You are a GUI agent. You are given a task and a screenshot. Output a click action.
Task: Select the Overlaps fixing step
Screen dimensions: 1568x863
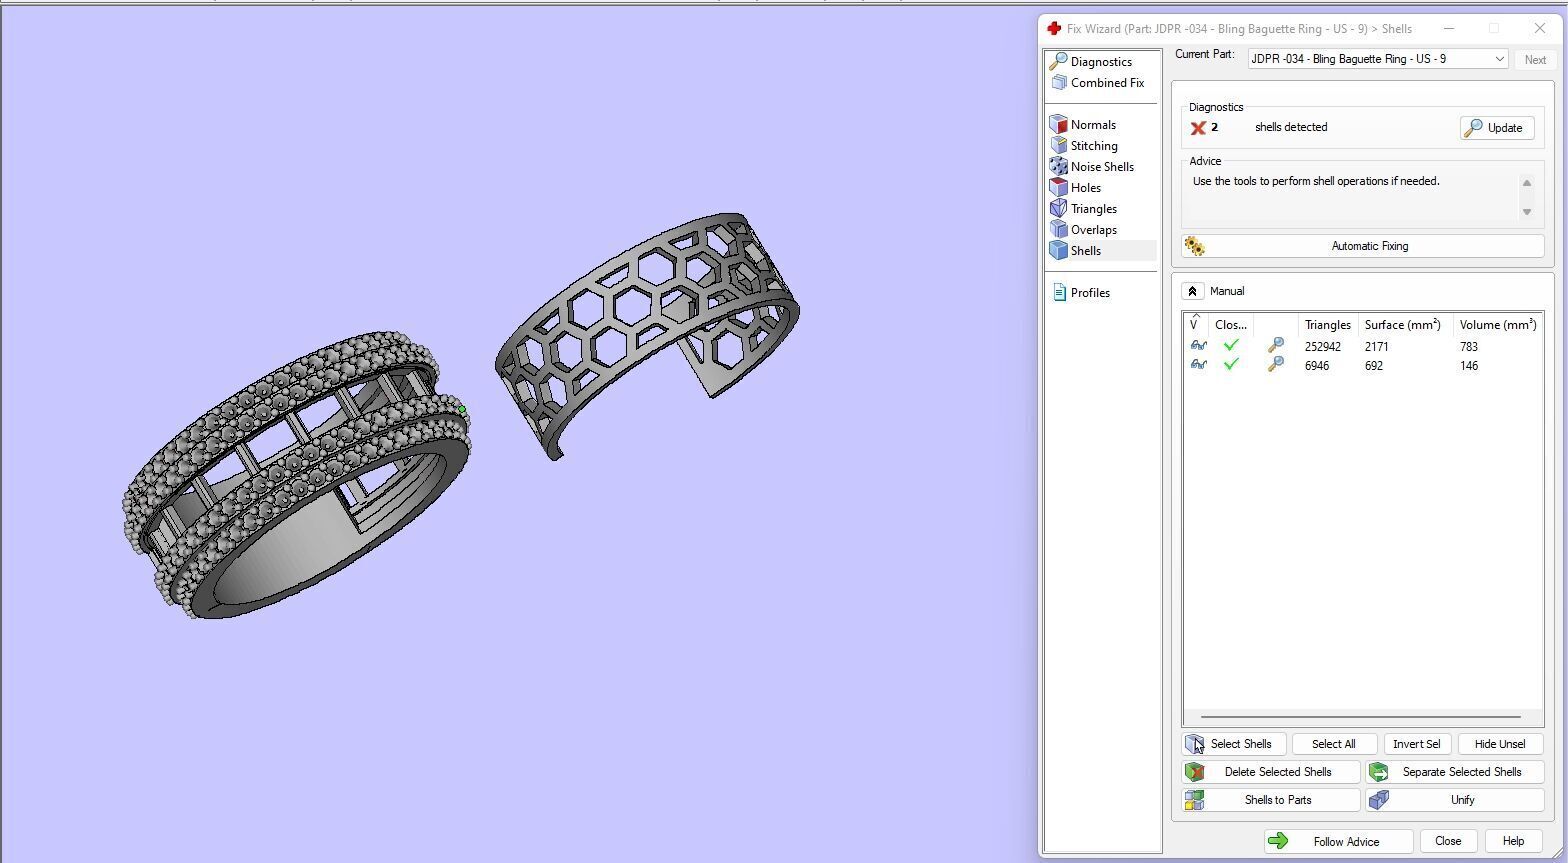[1093, 230]
